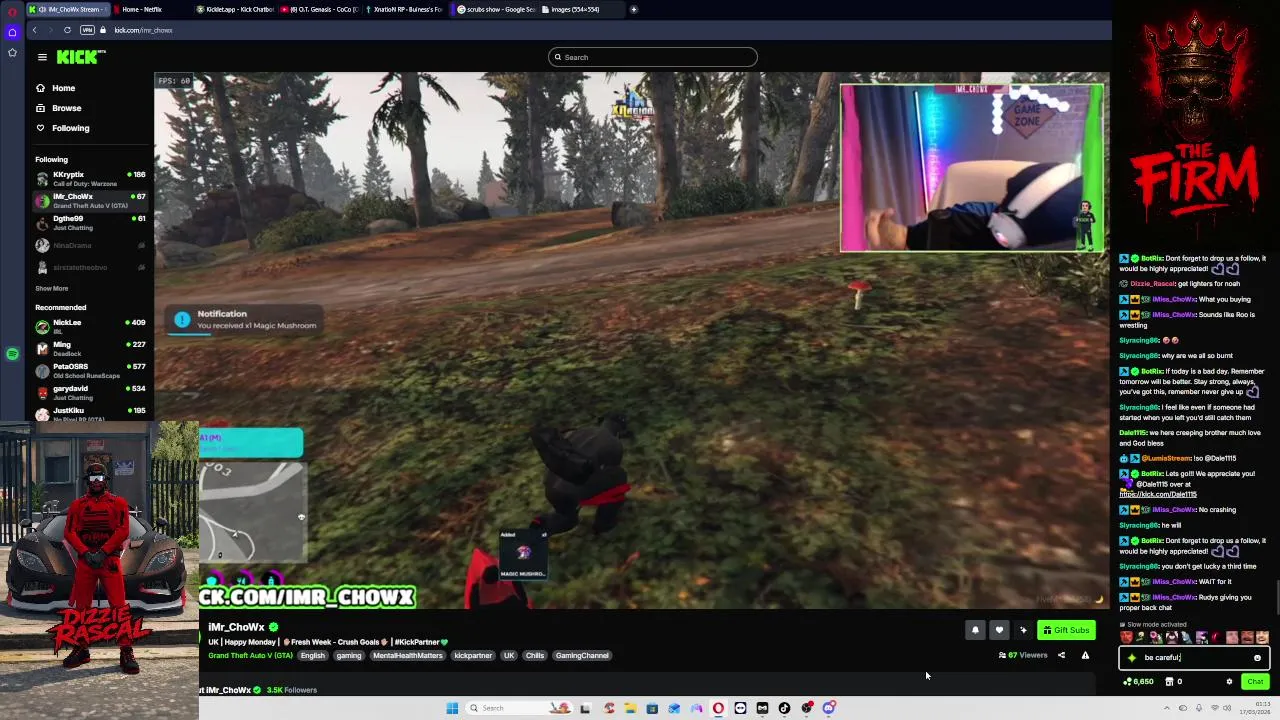
Task: Open File Explorer from taskbar
Action: point(630,708)
